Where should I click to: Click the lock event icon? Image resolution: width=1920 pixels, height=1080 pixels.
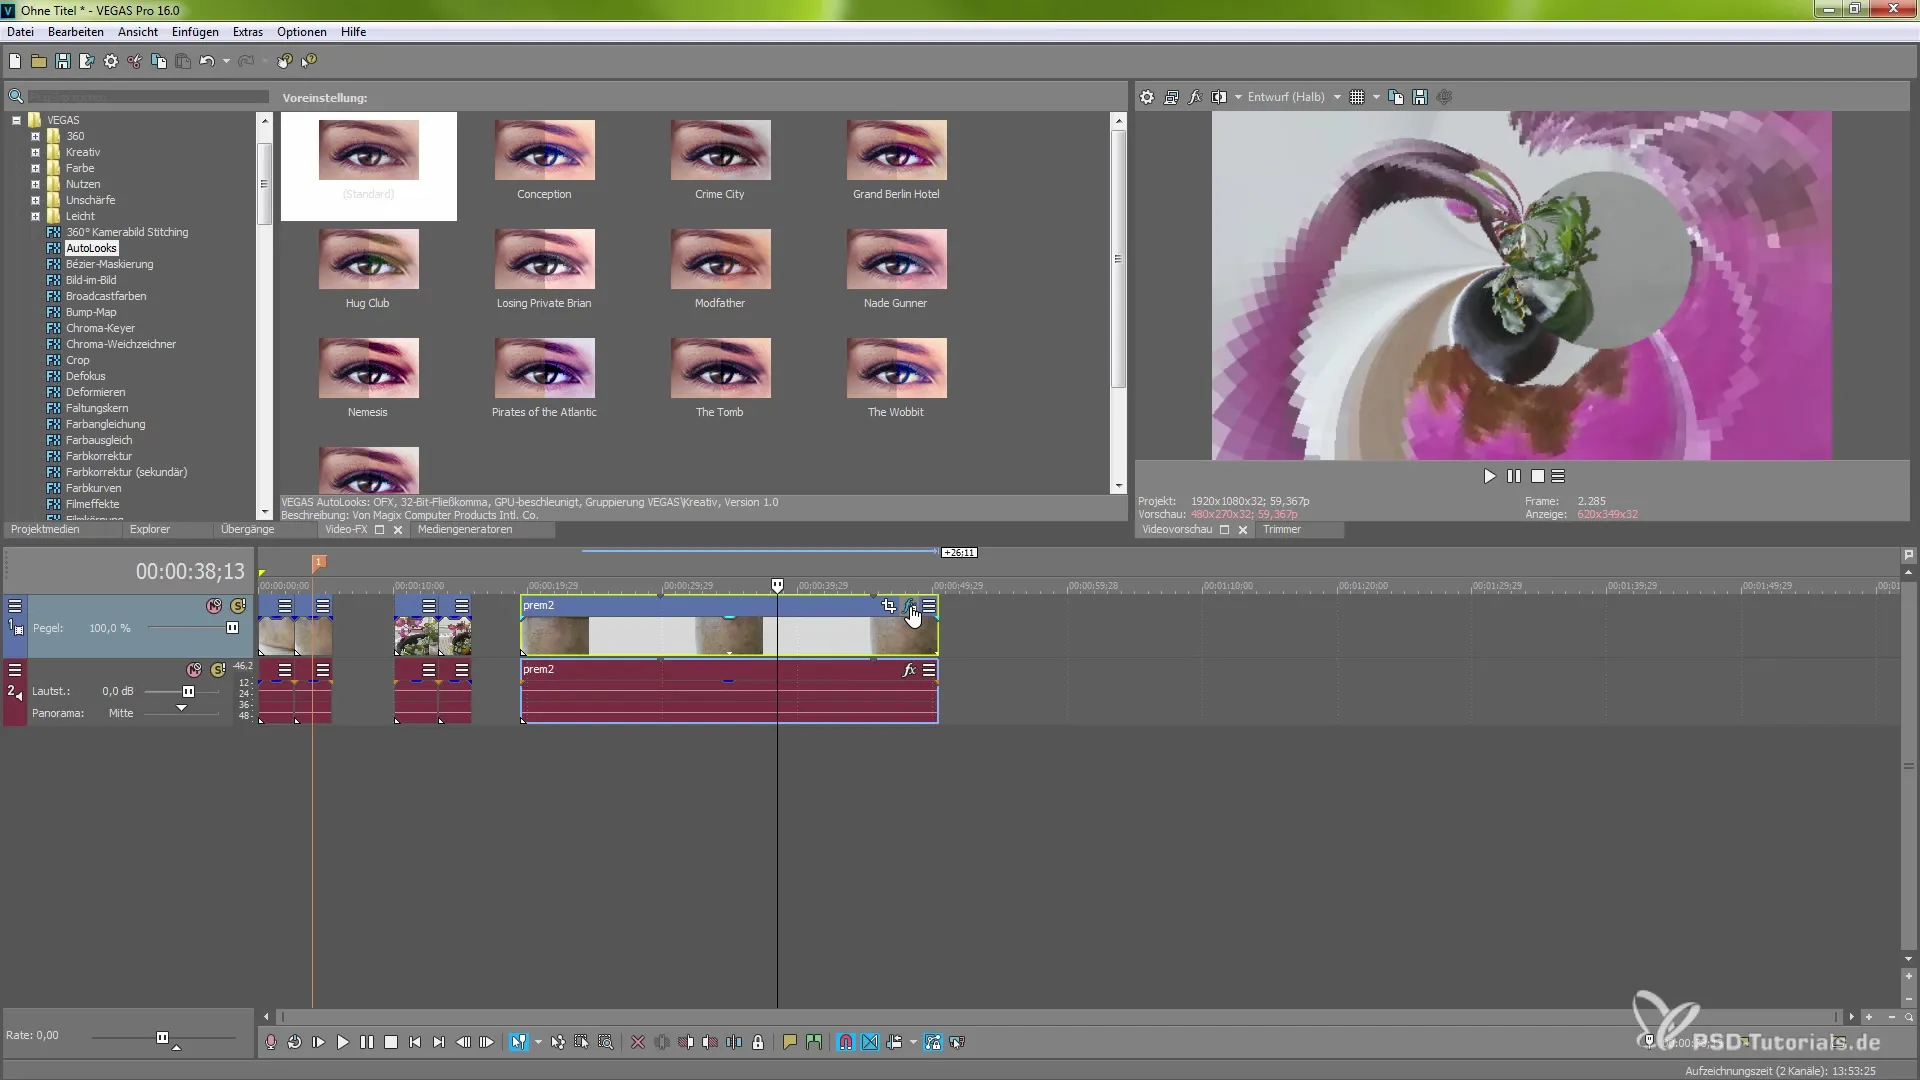click(758, 1042)
